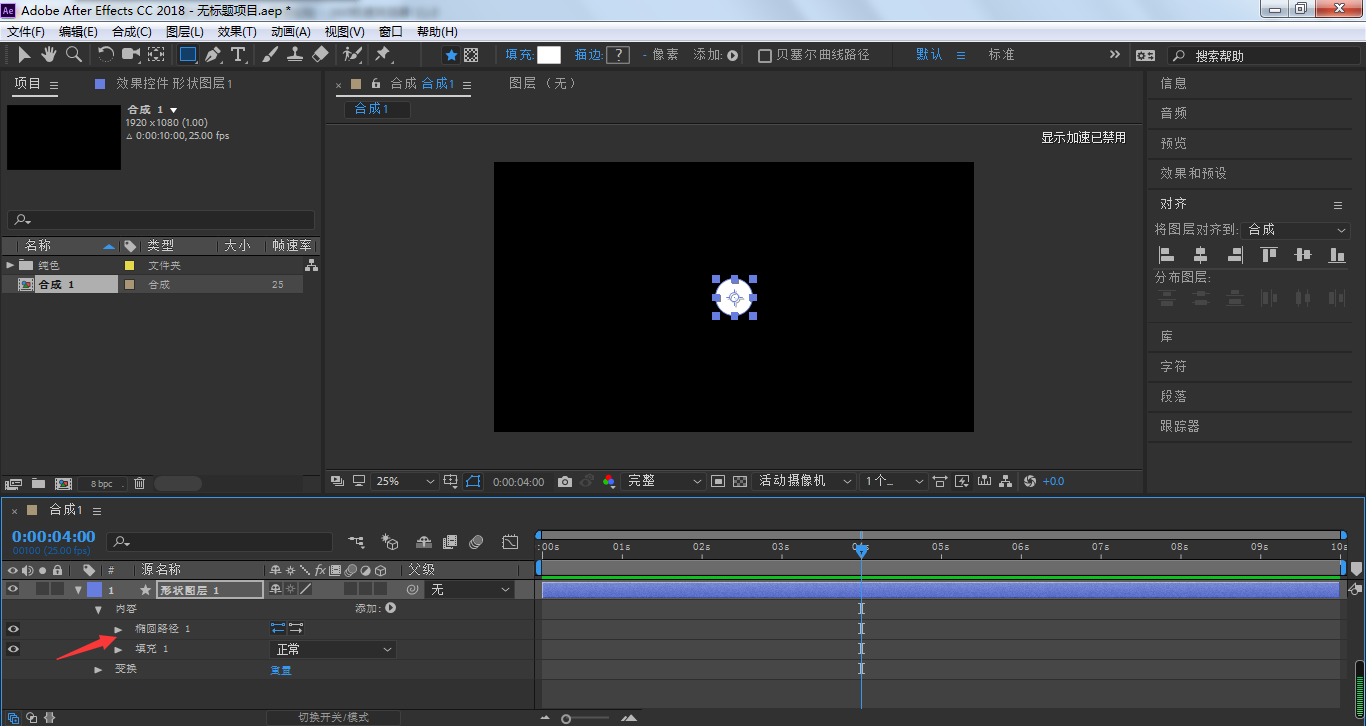
Task: Activate the Puppet Pin tool
Action: coord(382,55)
